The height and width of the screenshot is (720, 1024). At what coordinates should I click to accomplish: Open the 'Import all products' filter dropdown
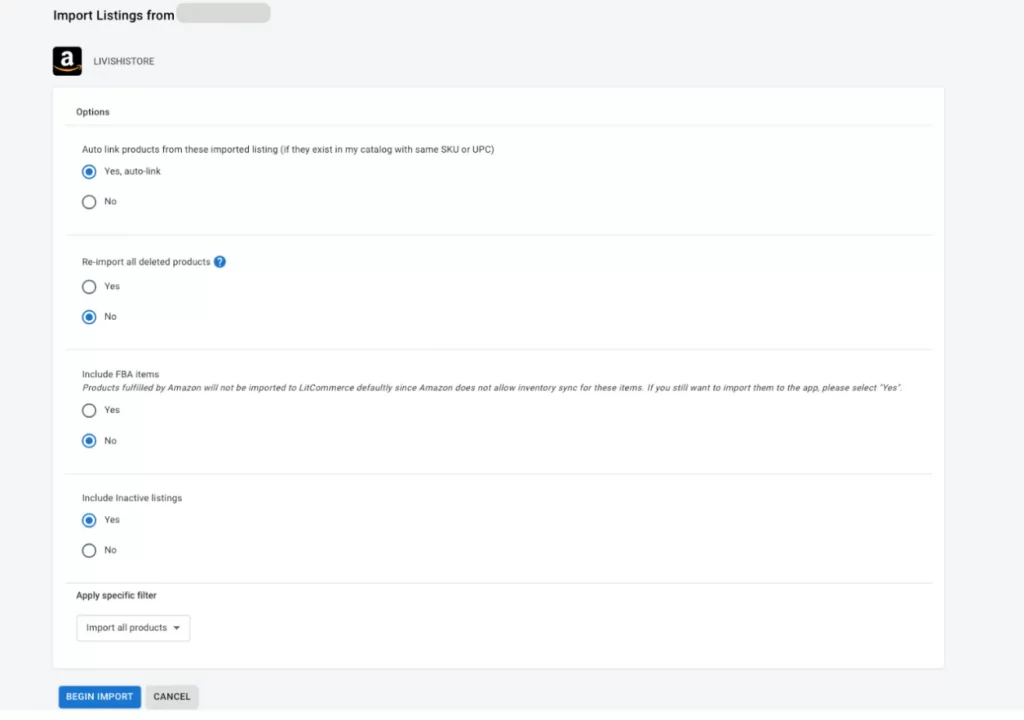(133, 628)
